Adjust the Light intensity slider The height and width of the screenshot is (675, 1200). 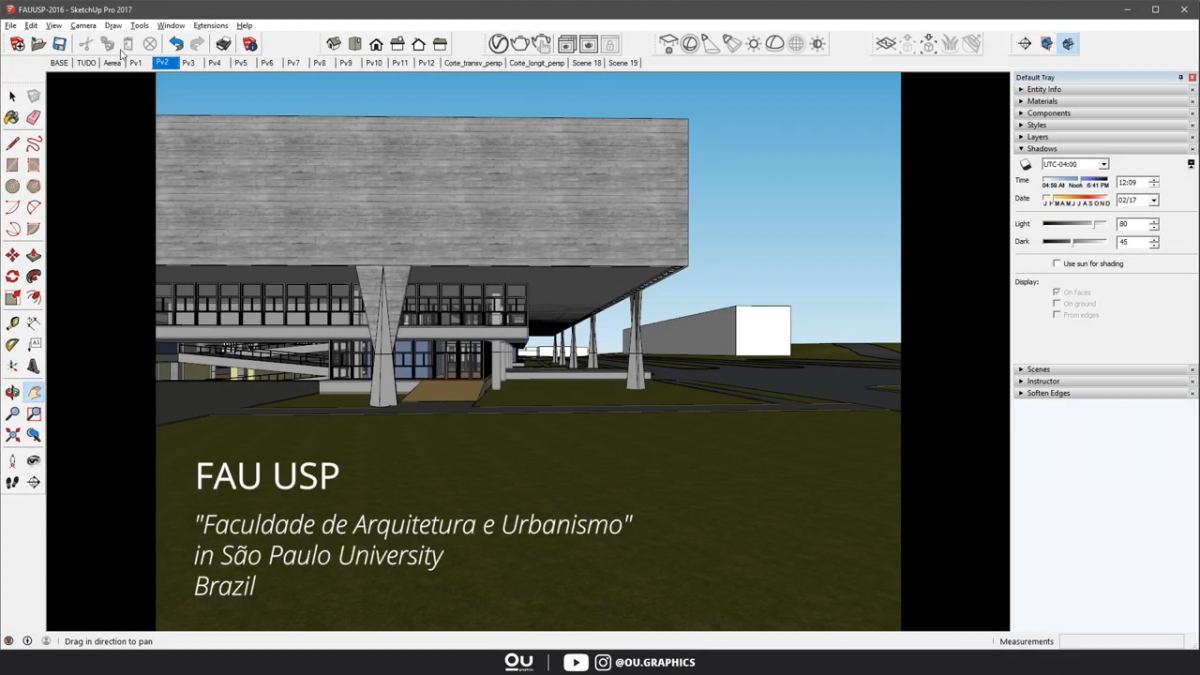[x=1074, y=224]
